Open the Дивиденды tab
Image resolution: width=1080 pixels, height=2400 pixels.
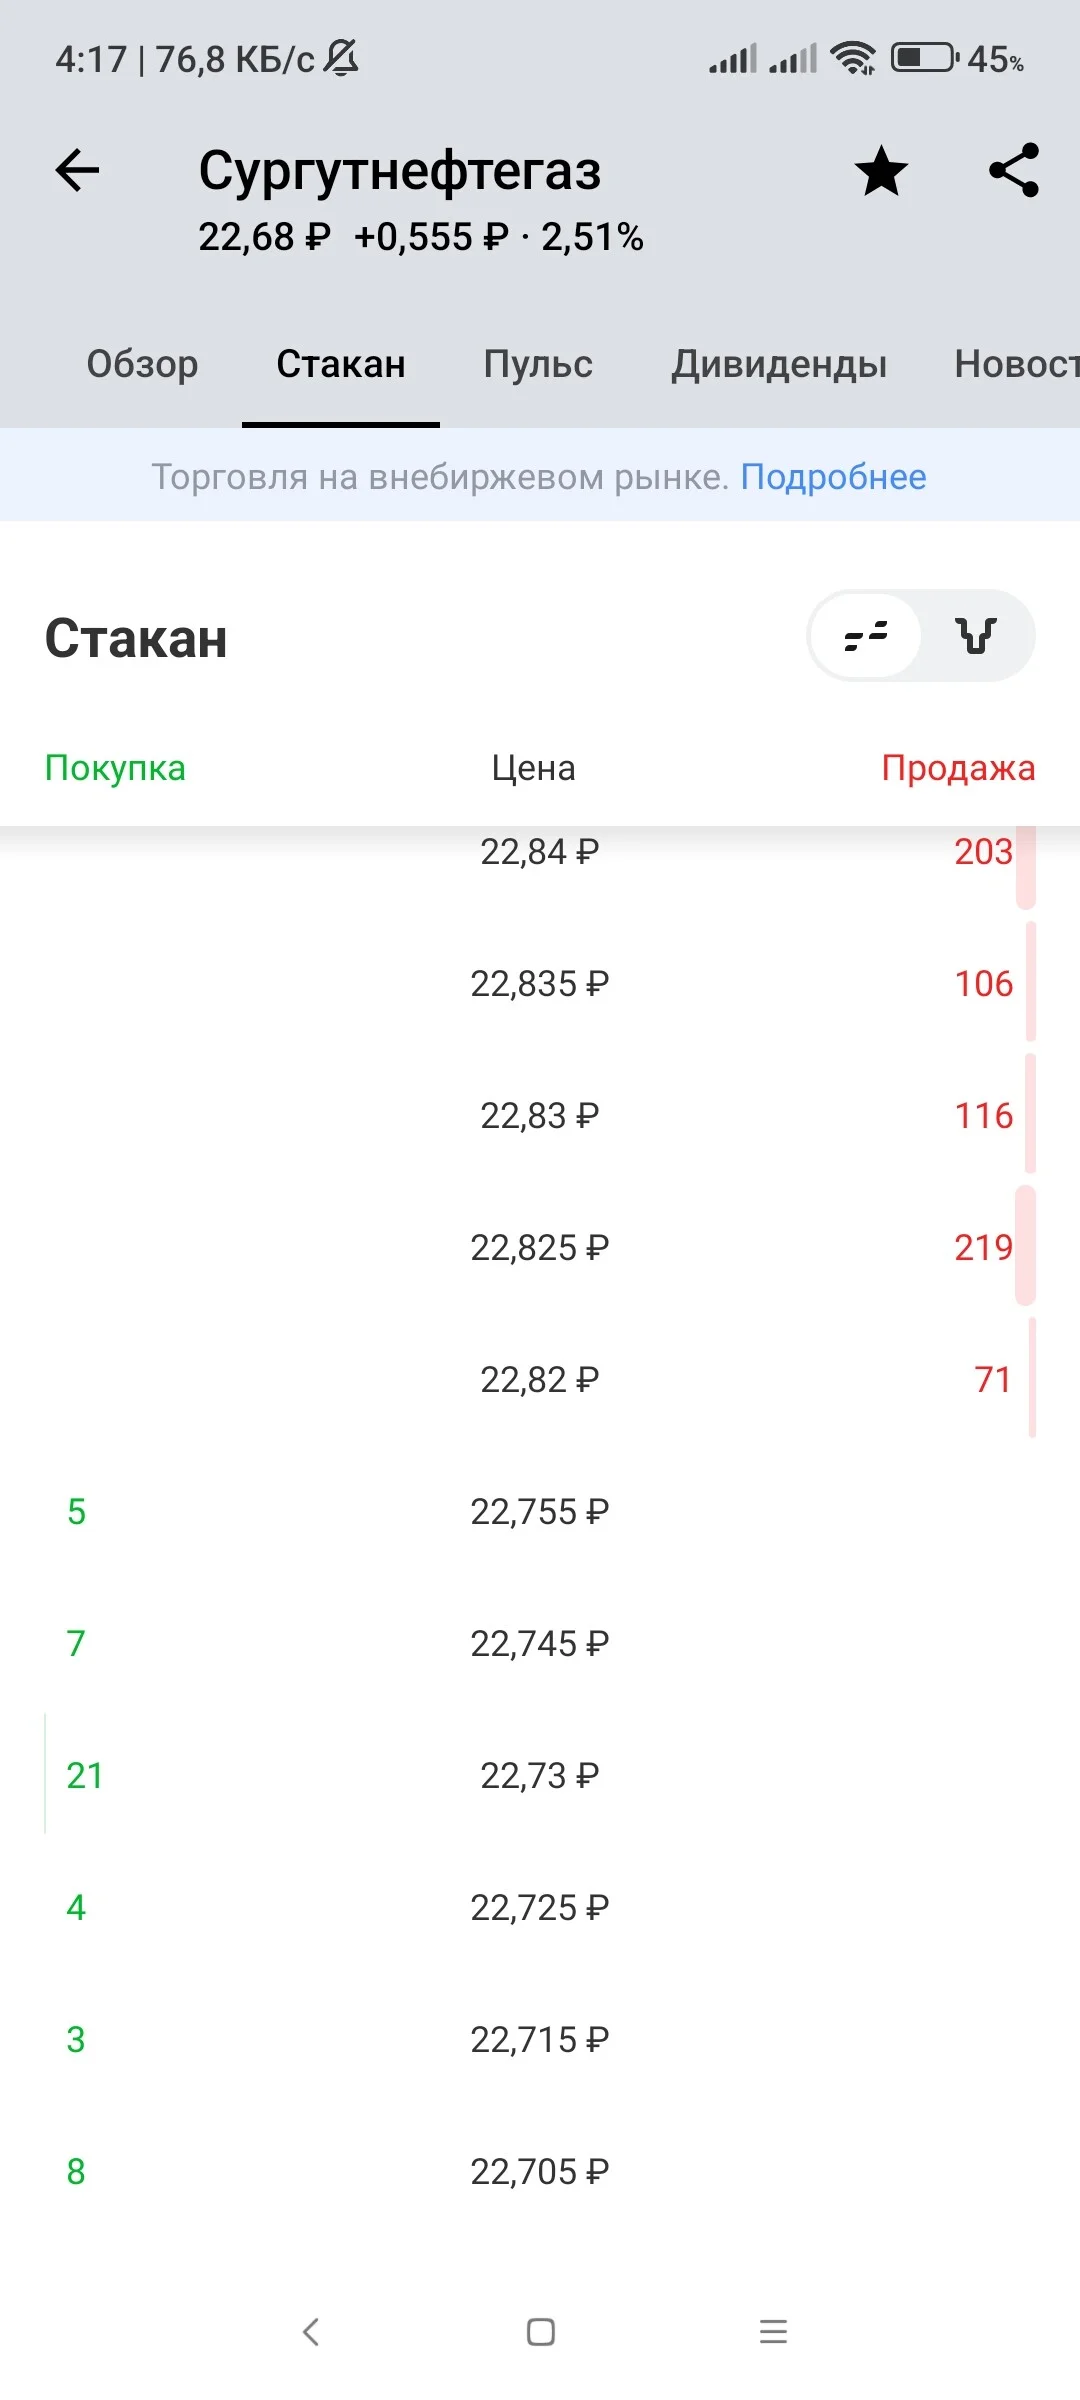pyautogui.click(x=779, y=364)
